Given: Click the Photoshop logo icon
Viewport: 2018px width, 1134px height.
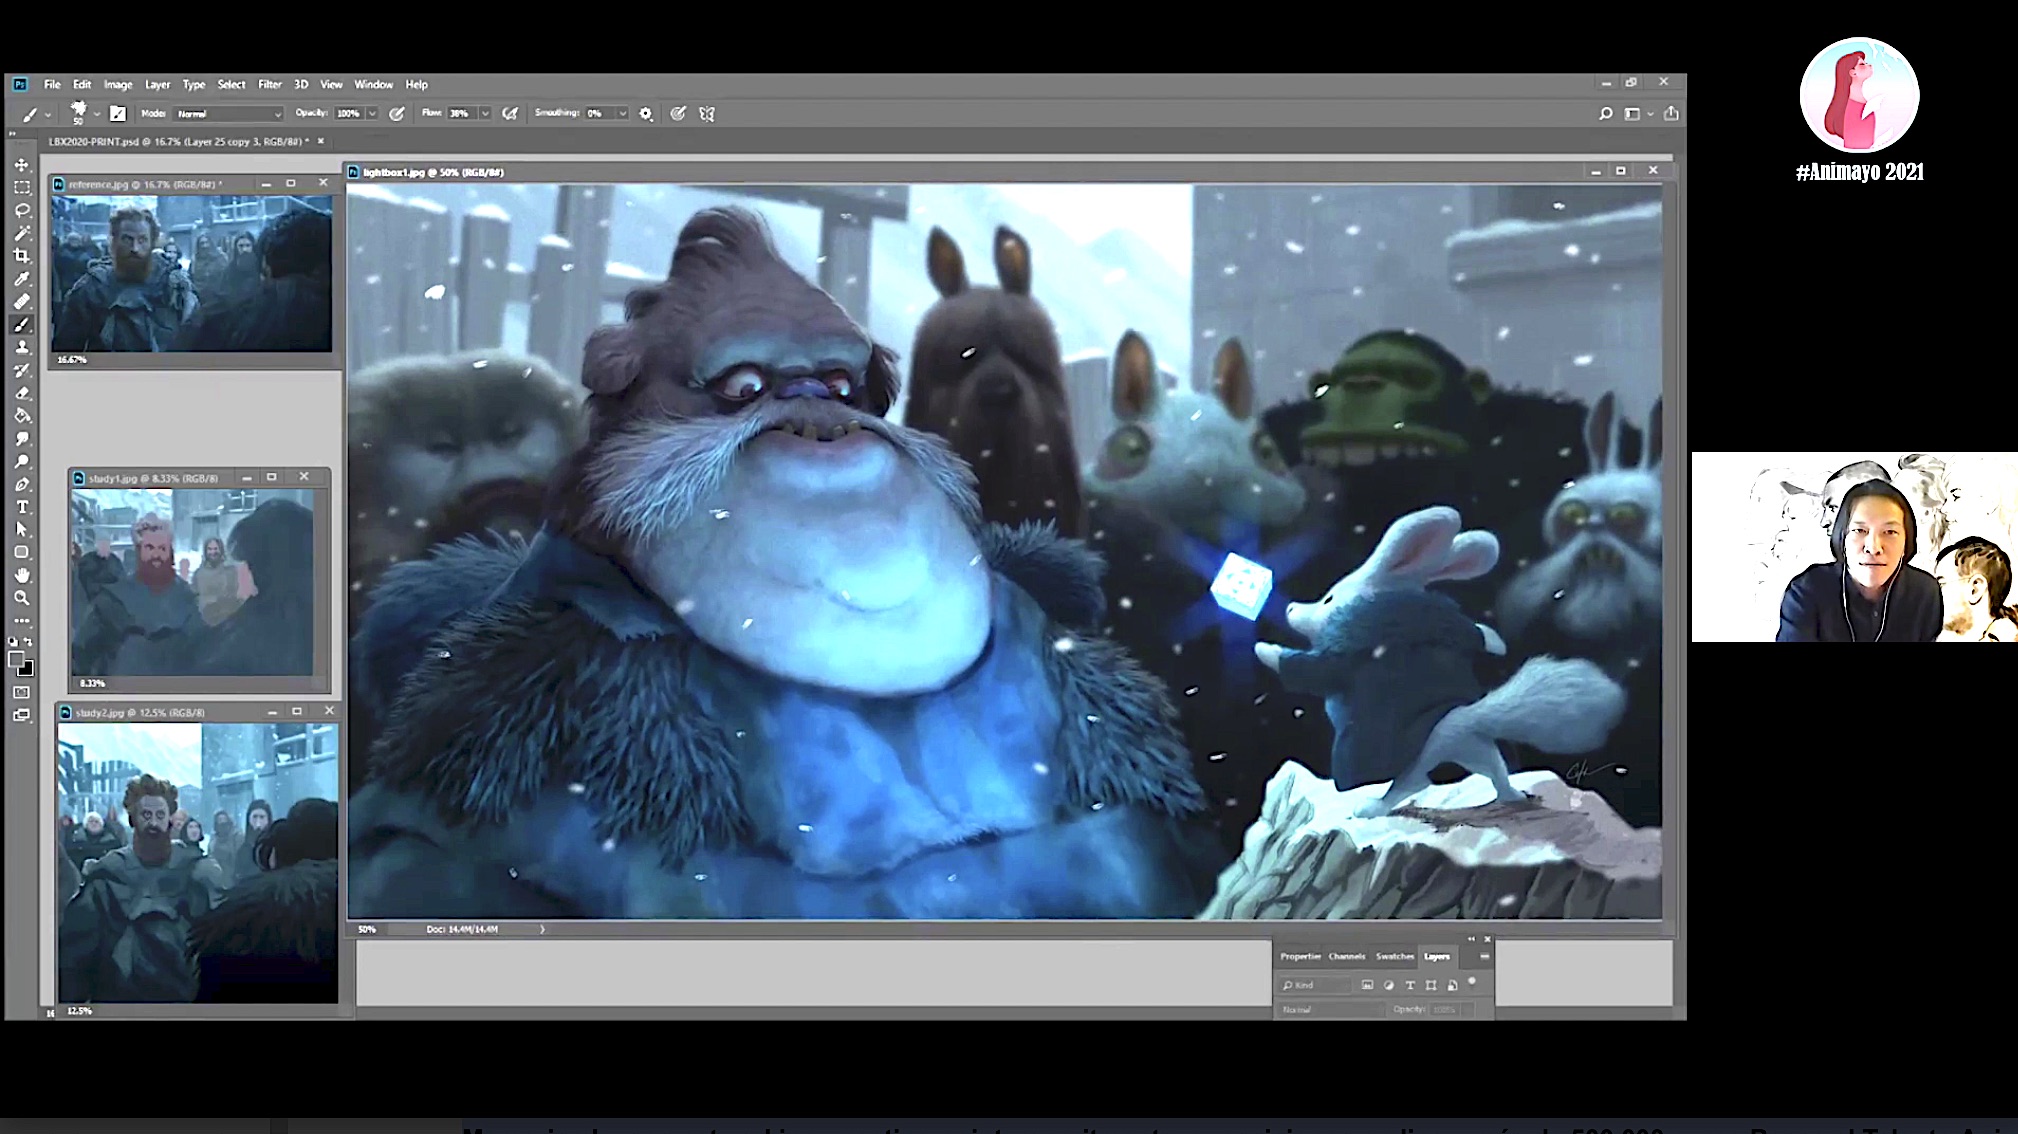Looking at the screenshot, I should coord(20,85).
